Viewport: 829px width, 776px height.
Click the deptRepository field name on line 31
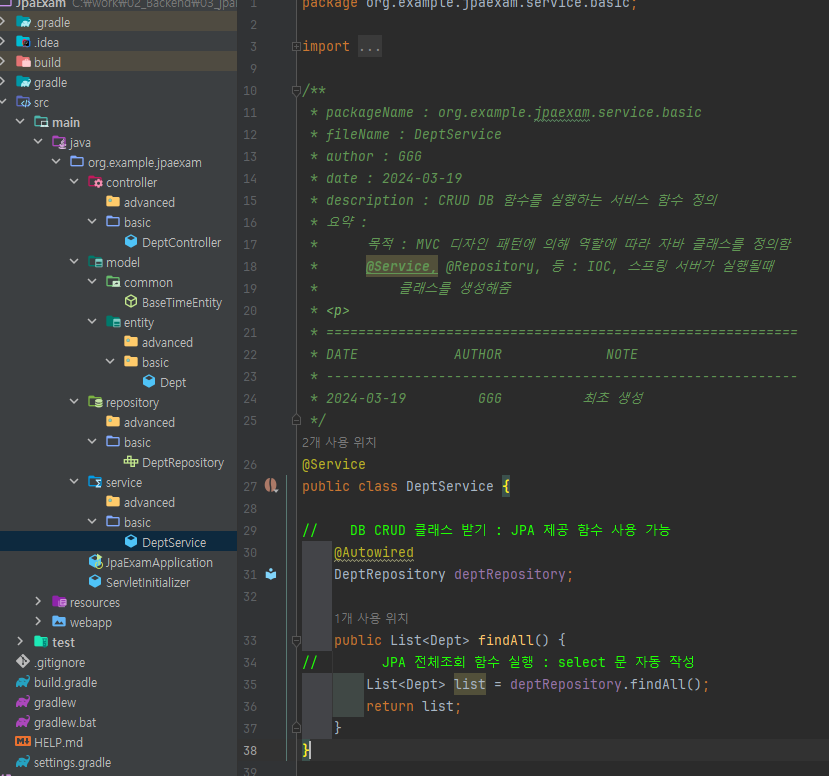510,575
